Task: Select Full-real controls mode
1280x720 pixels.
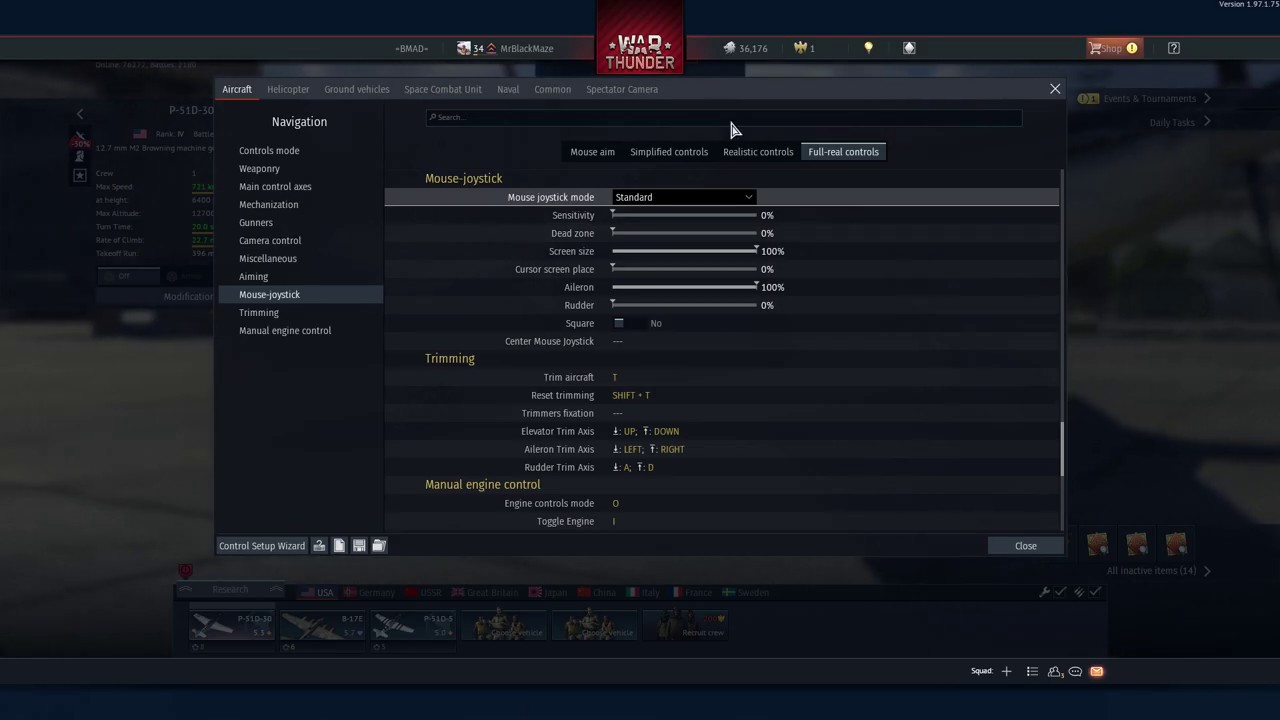Action: (844, 152)
